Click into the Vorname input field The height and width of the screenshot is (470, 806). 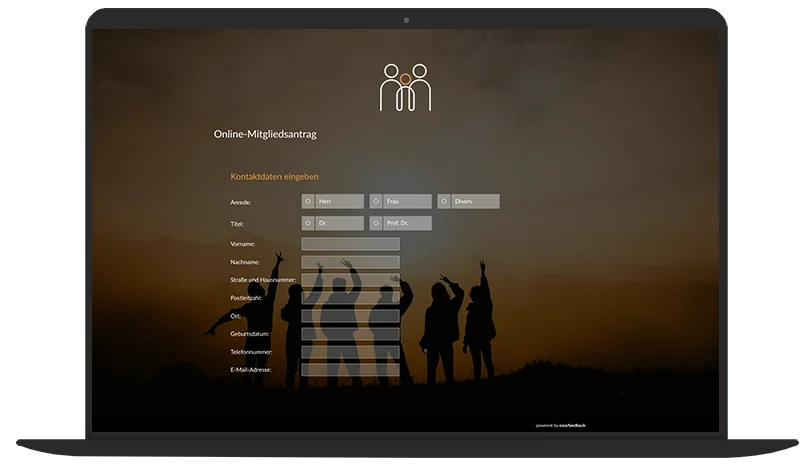[350, 244]
